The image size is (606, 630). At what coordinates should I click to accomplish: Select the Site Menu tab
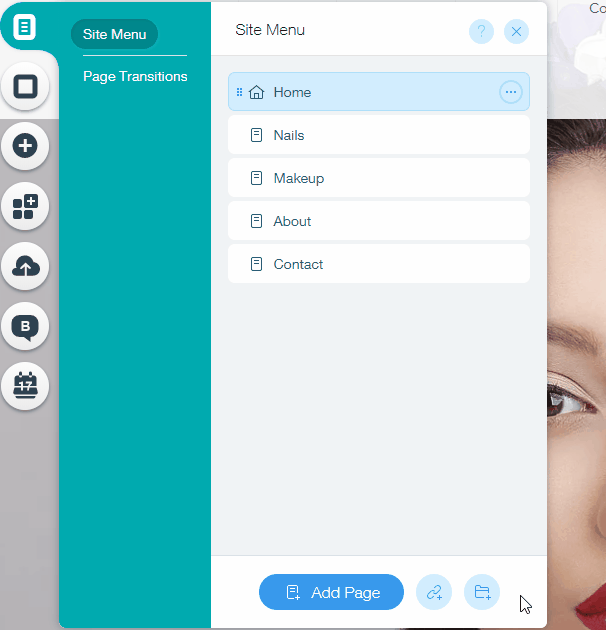click(x=114, y=34)
